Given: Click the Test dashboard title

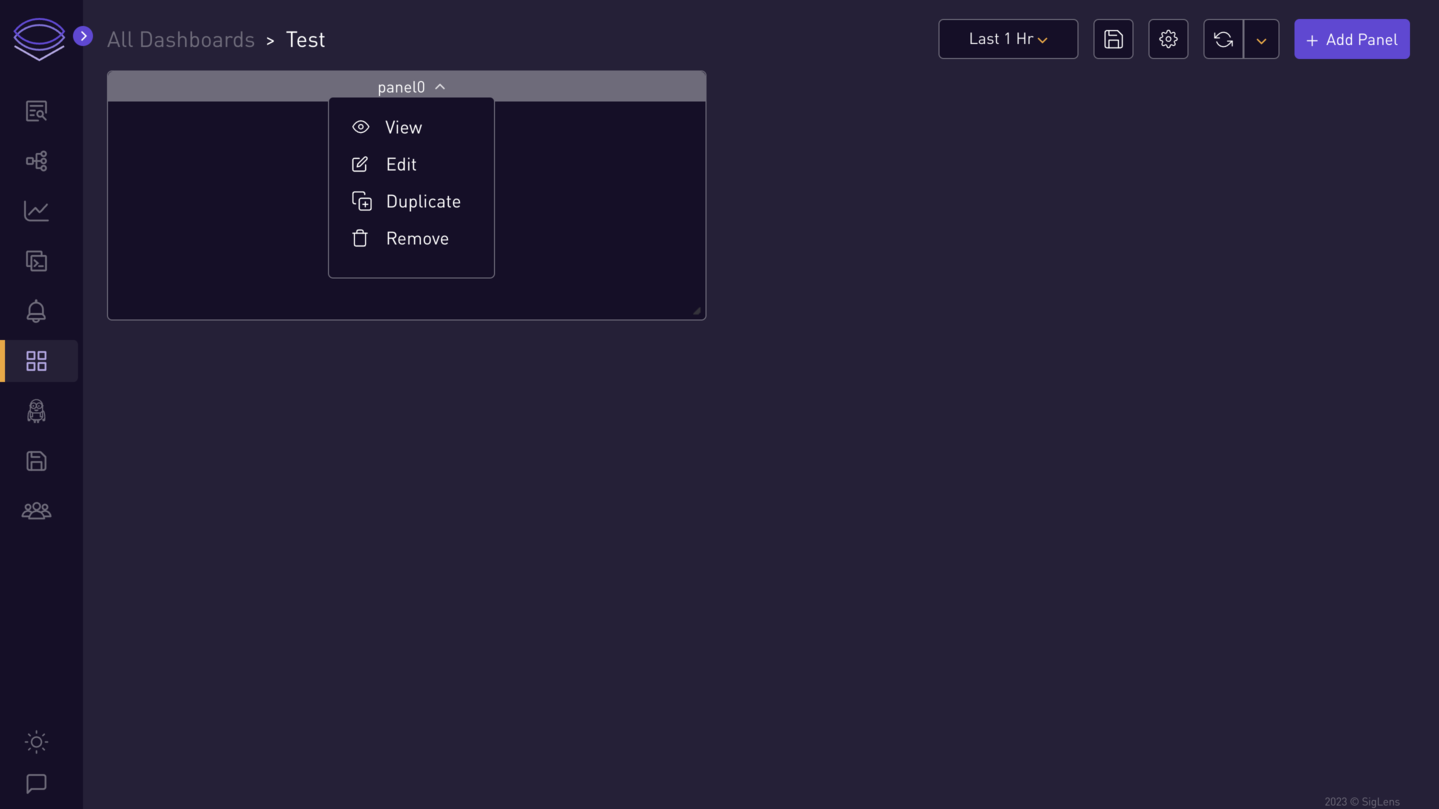Looking at the screenshot, I should point(305,39).
